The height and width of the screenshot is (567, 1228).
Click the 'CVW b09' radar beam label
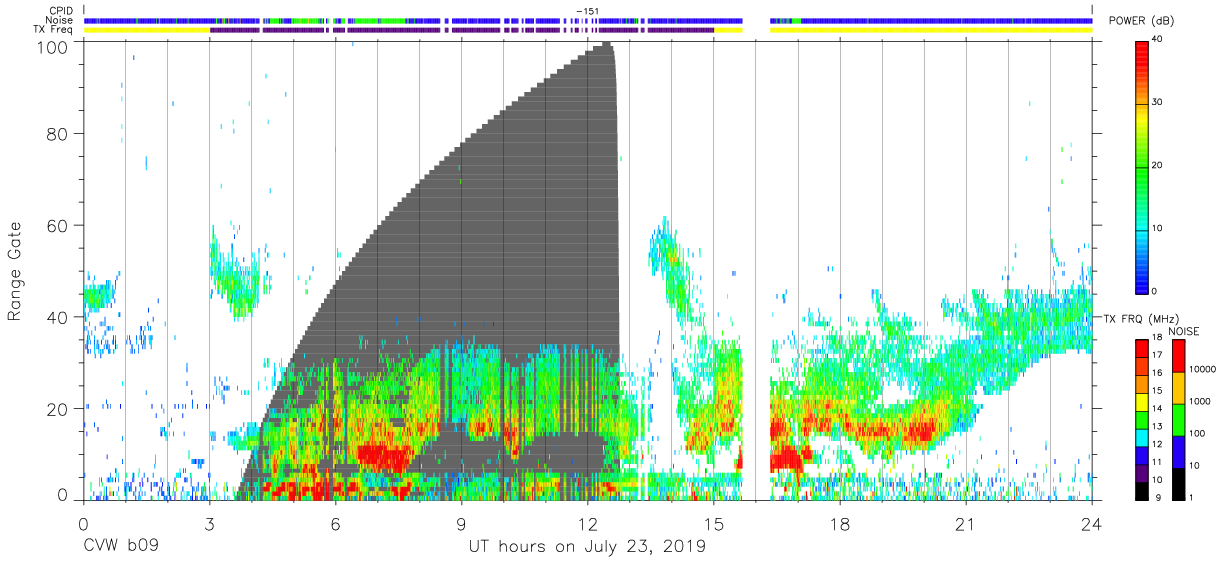[x=121, y=547]
